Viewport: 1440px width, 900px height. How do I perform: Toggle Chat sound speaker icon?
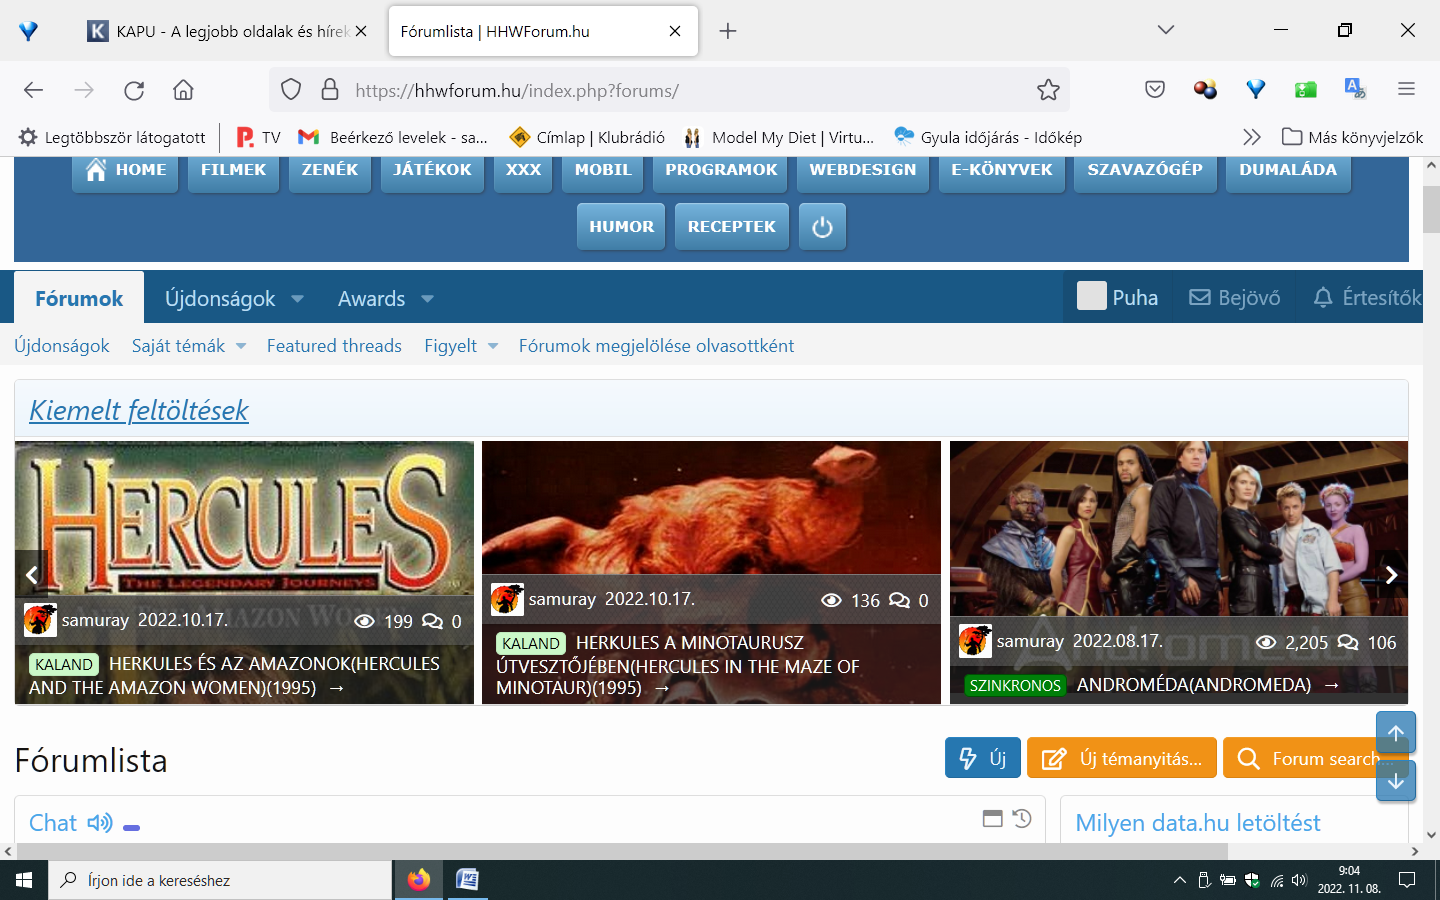click(x=100, y=823)
